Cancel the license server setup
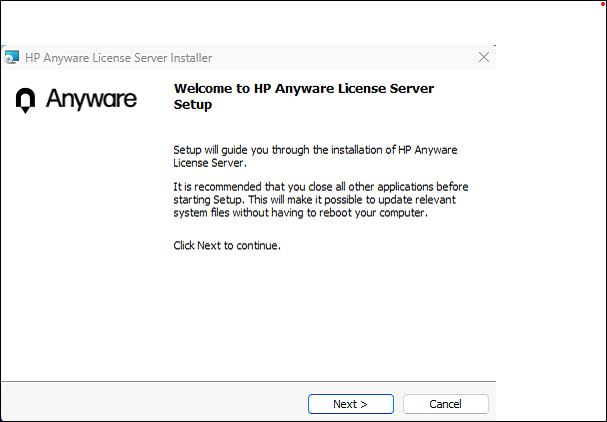This screenshot has width=607, height=422. pyautogui.click(x=446, y=404)
